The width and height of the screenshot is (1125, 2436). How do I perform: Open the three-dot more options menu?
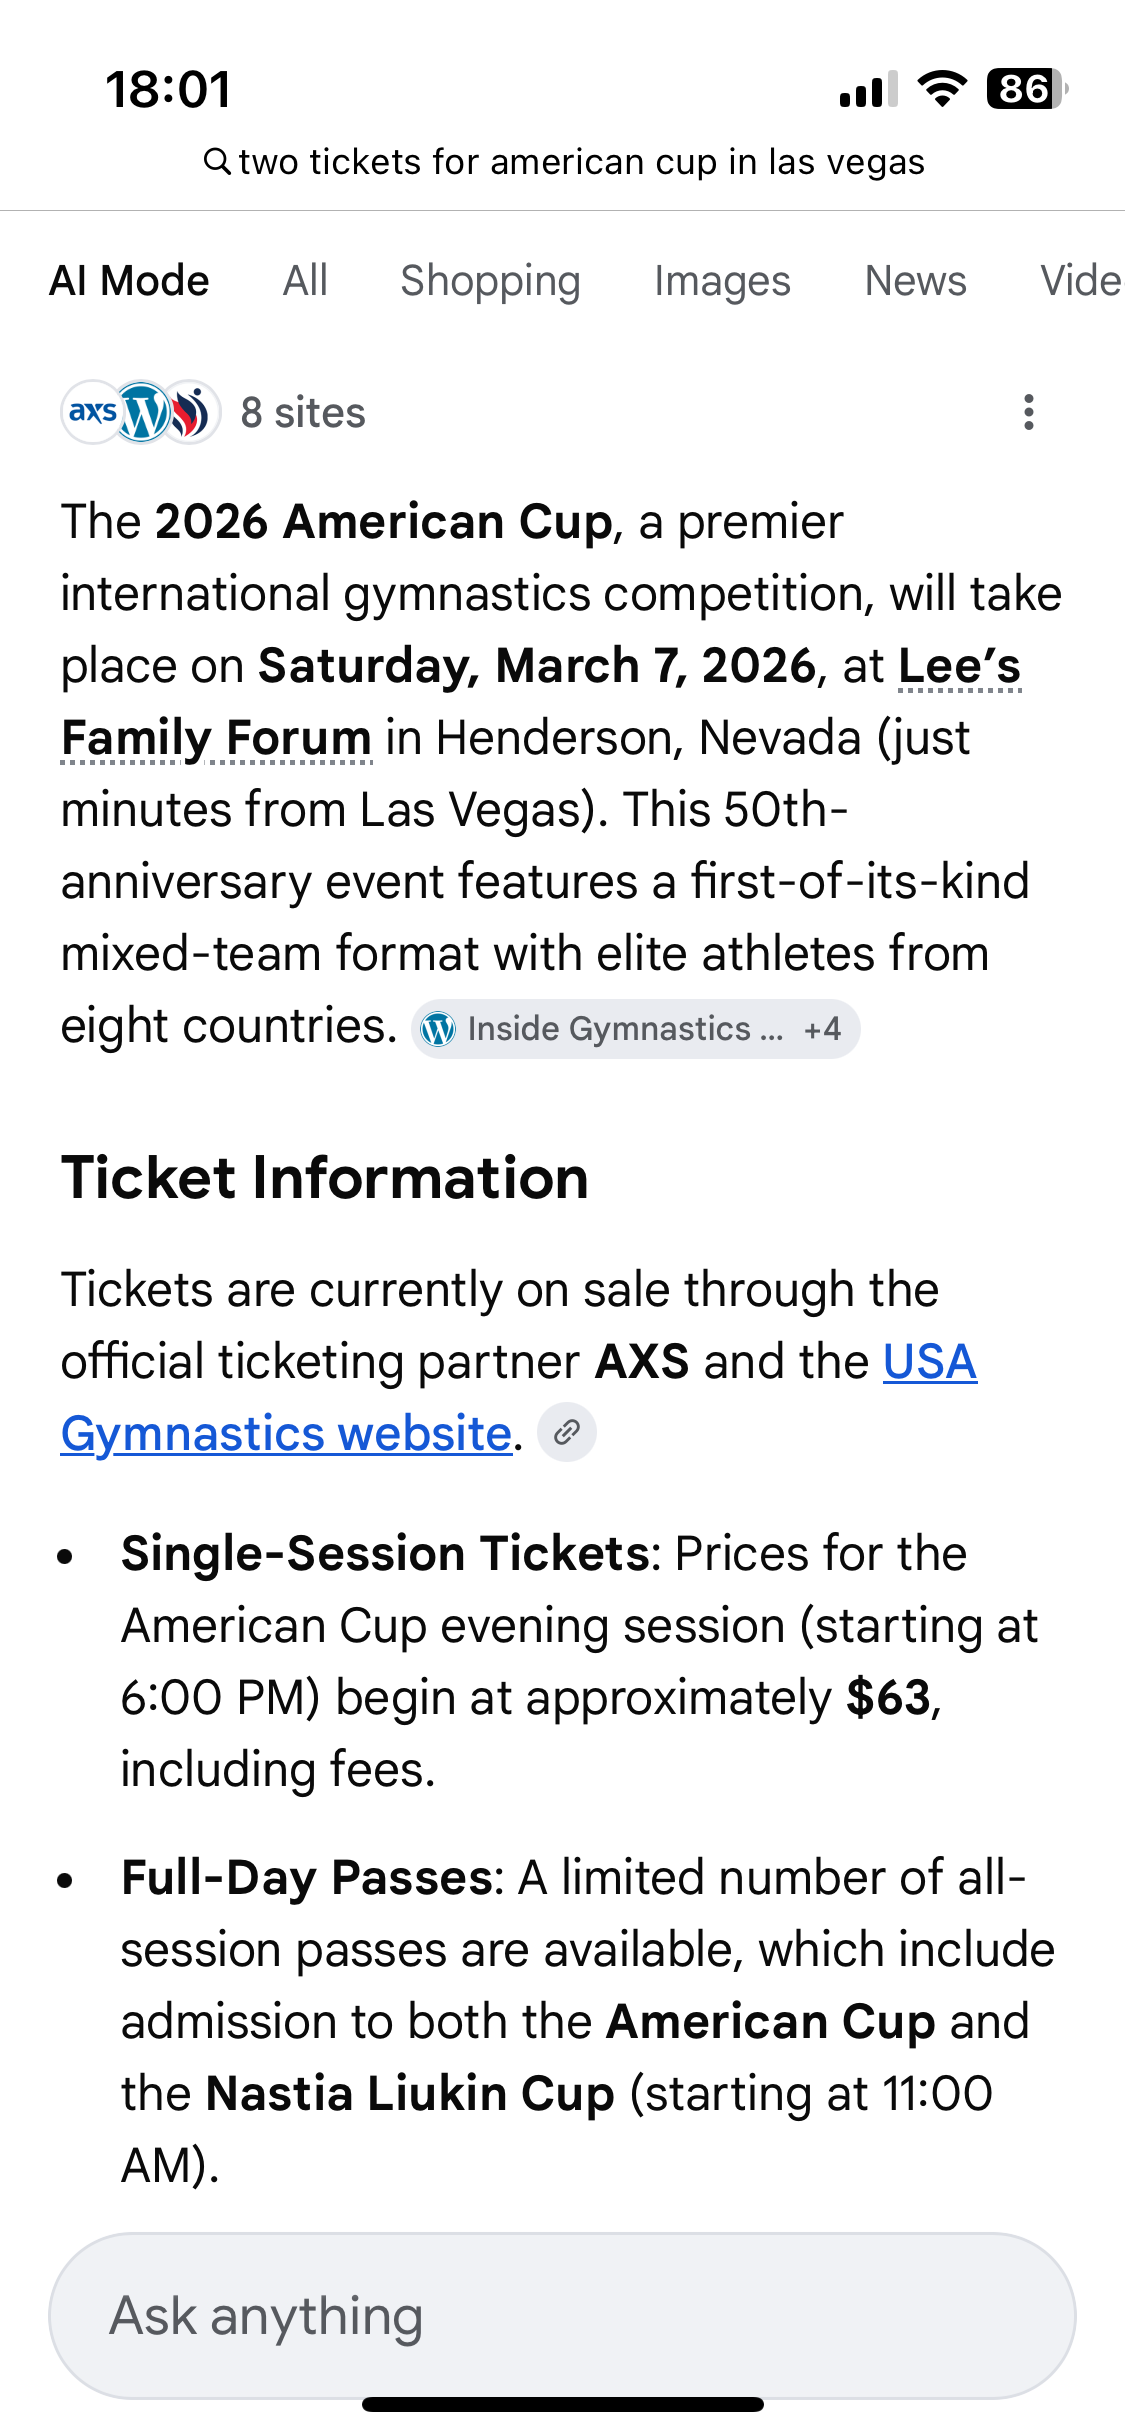pos(1028,412)
